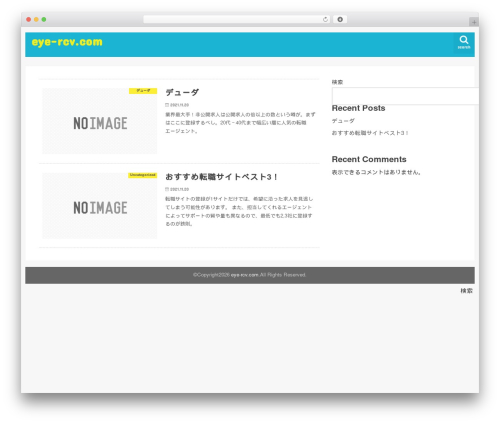The height and width of the screenshot is (423, 500).
Task: Open eye-rcv.com link in footer copyright
Action: tap(245, 275)
